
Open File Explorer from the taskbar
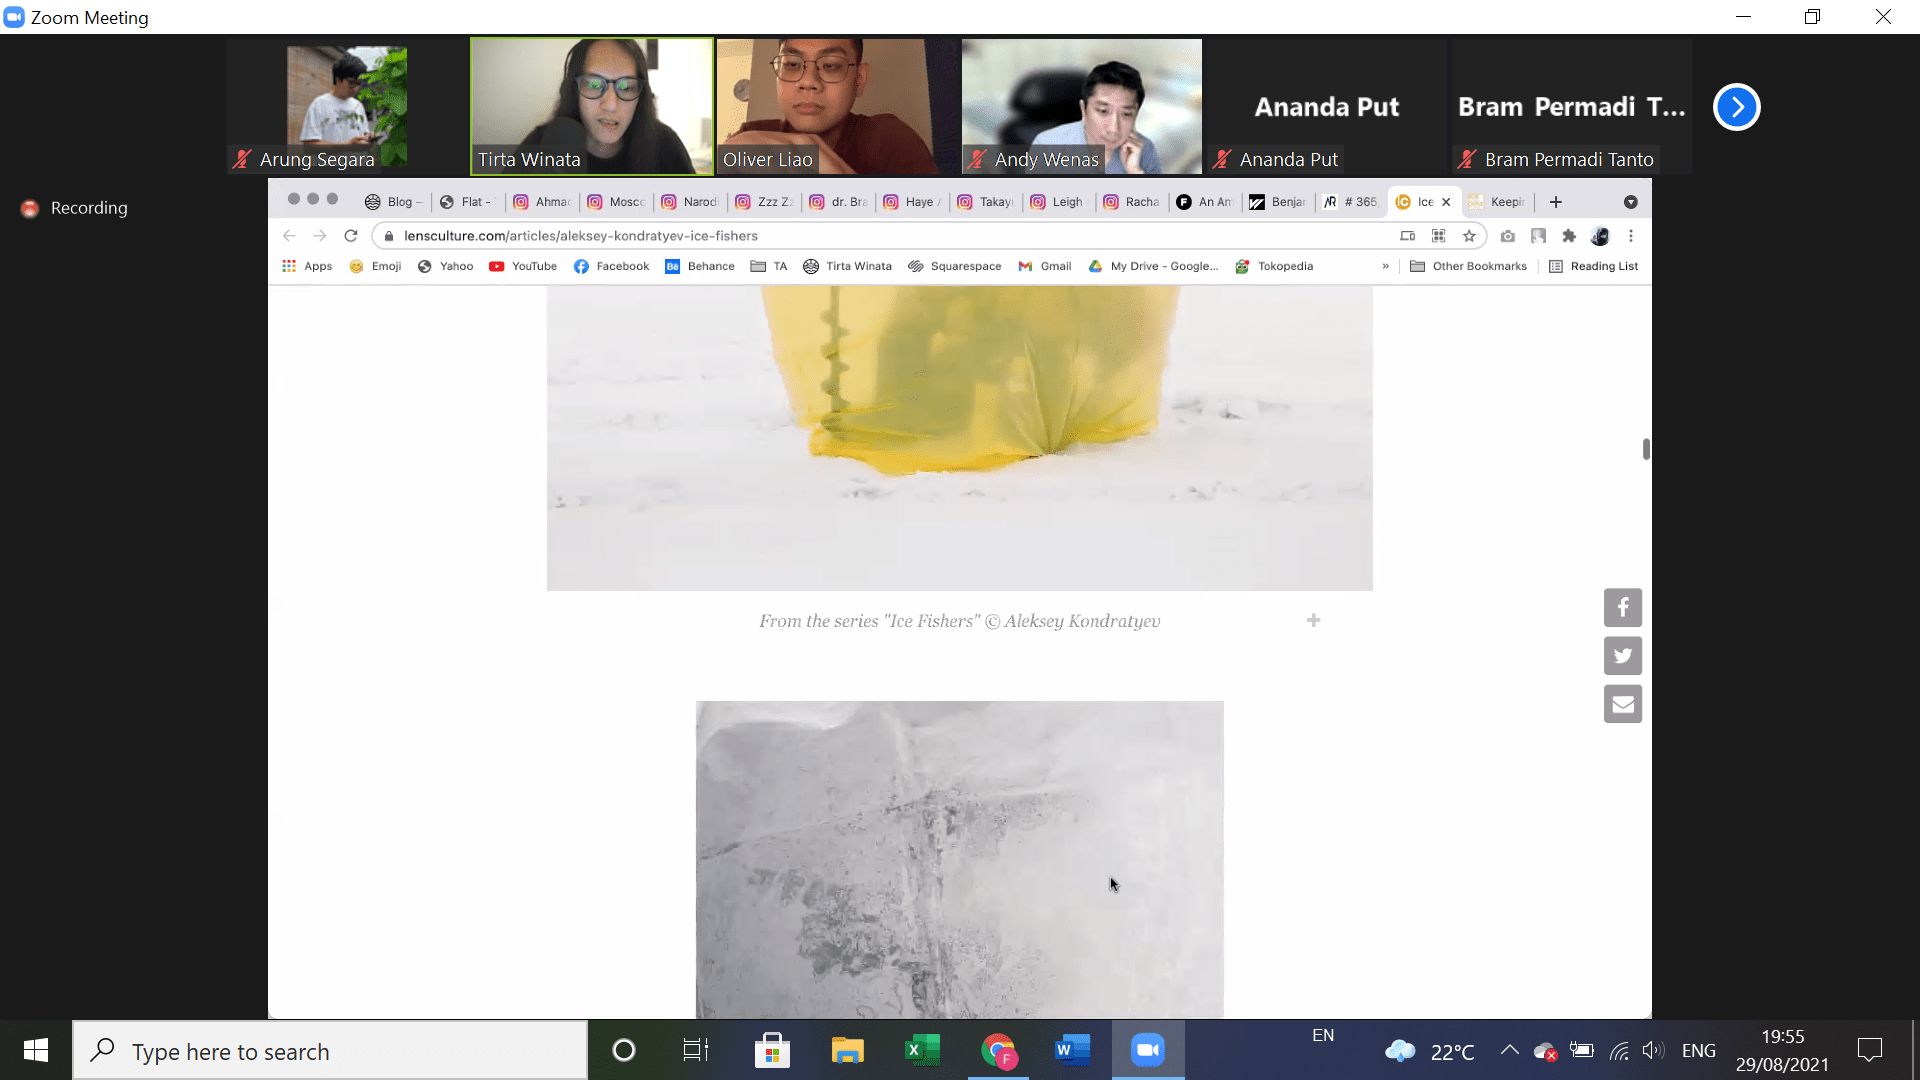pos(848,1050)
